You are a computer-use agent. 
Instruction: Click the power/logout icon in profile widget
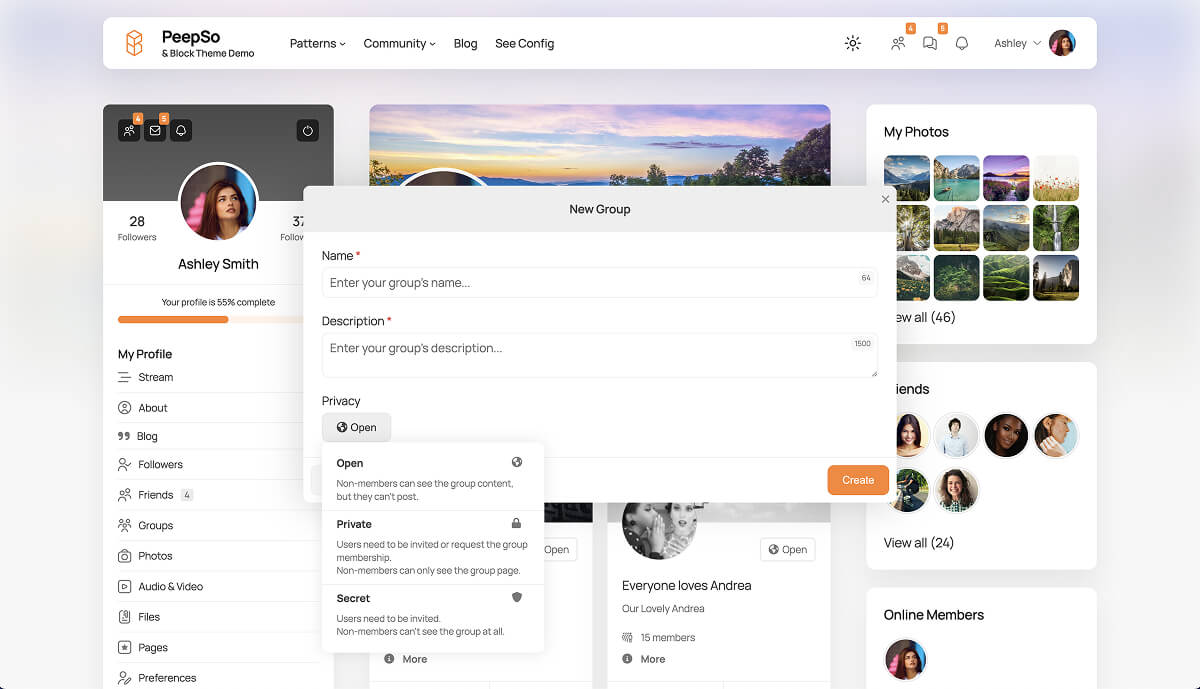(x=308, y=131)
